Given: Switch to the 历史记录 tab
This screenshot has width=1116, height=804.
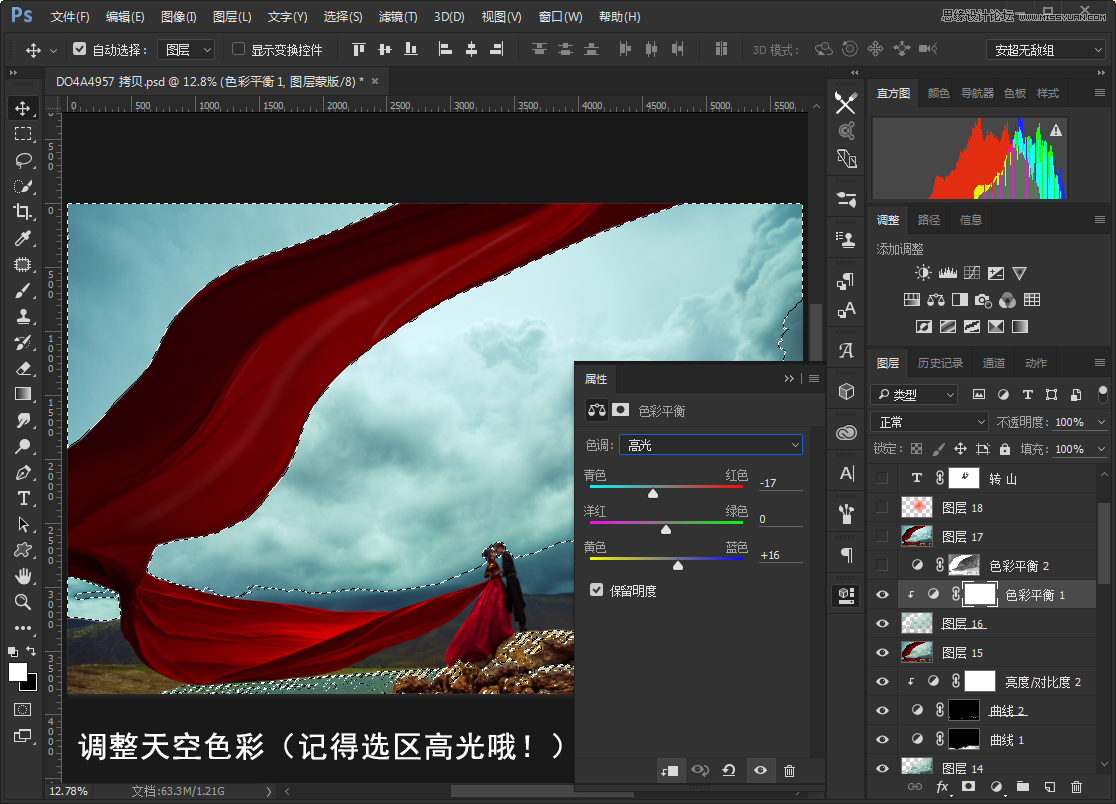Looking at the screenshot, I should click(939, 363).
